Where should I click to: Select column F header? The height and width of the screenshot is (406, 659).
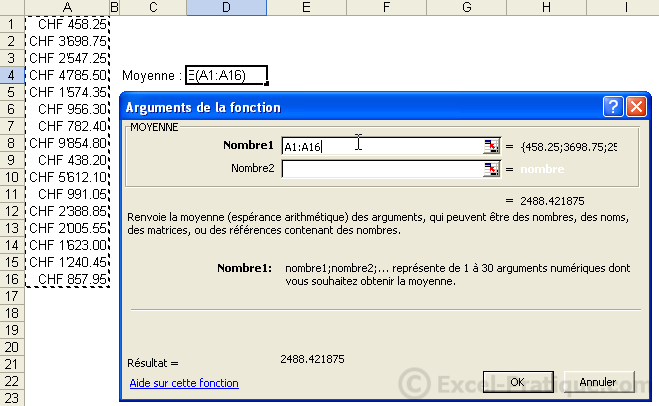point(386,7)
